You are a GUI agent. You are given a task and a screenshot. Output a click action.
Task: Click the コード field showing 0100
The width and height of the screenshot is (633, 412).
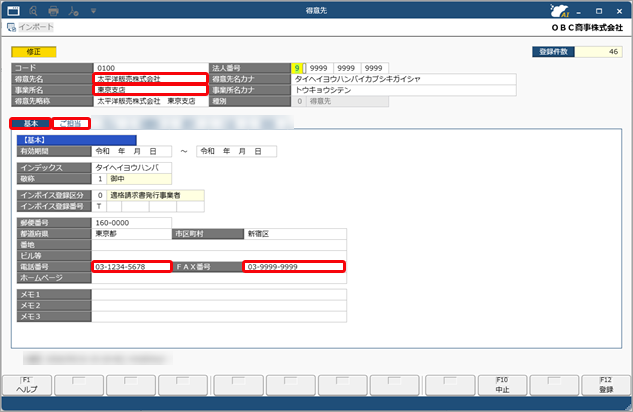click(x=151, y=68)
